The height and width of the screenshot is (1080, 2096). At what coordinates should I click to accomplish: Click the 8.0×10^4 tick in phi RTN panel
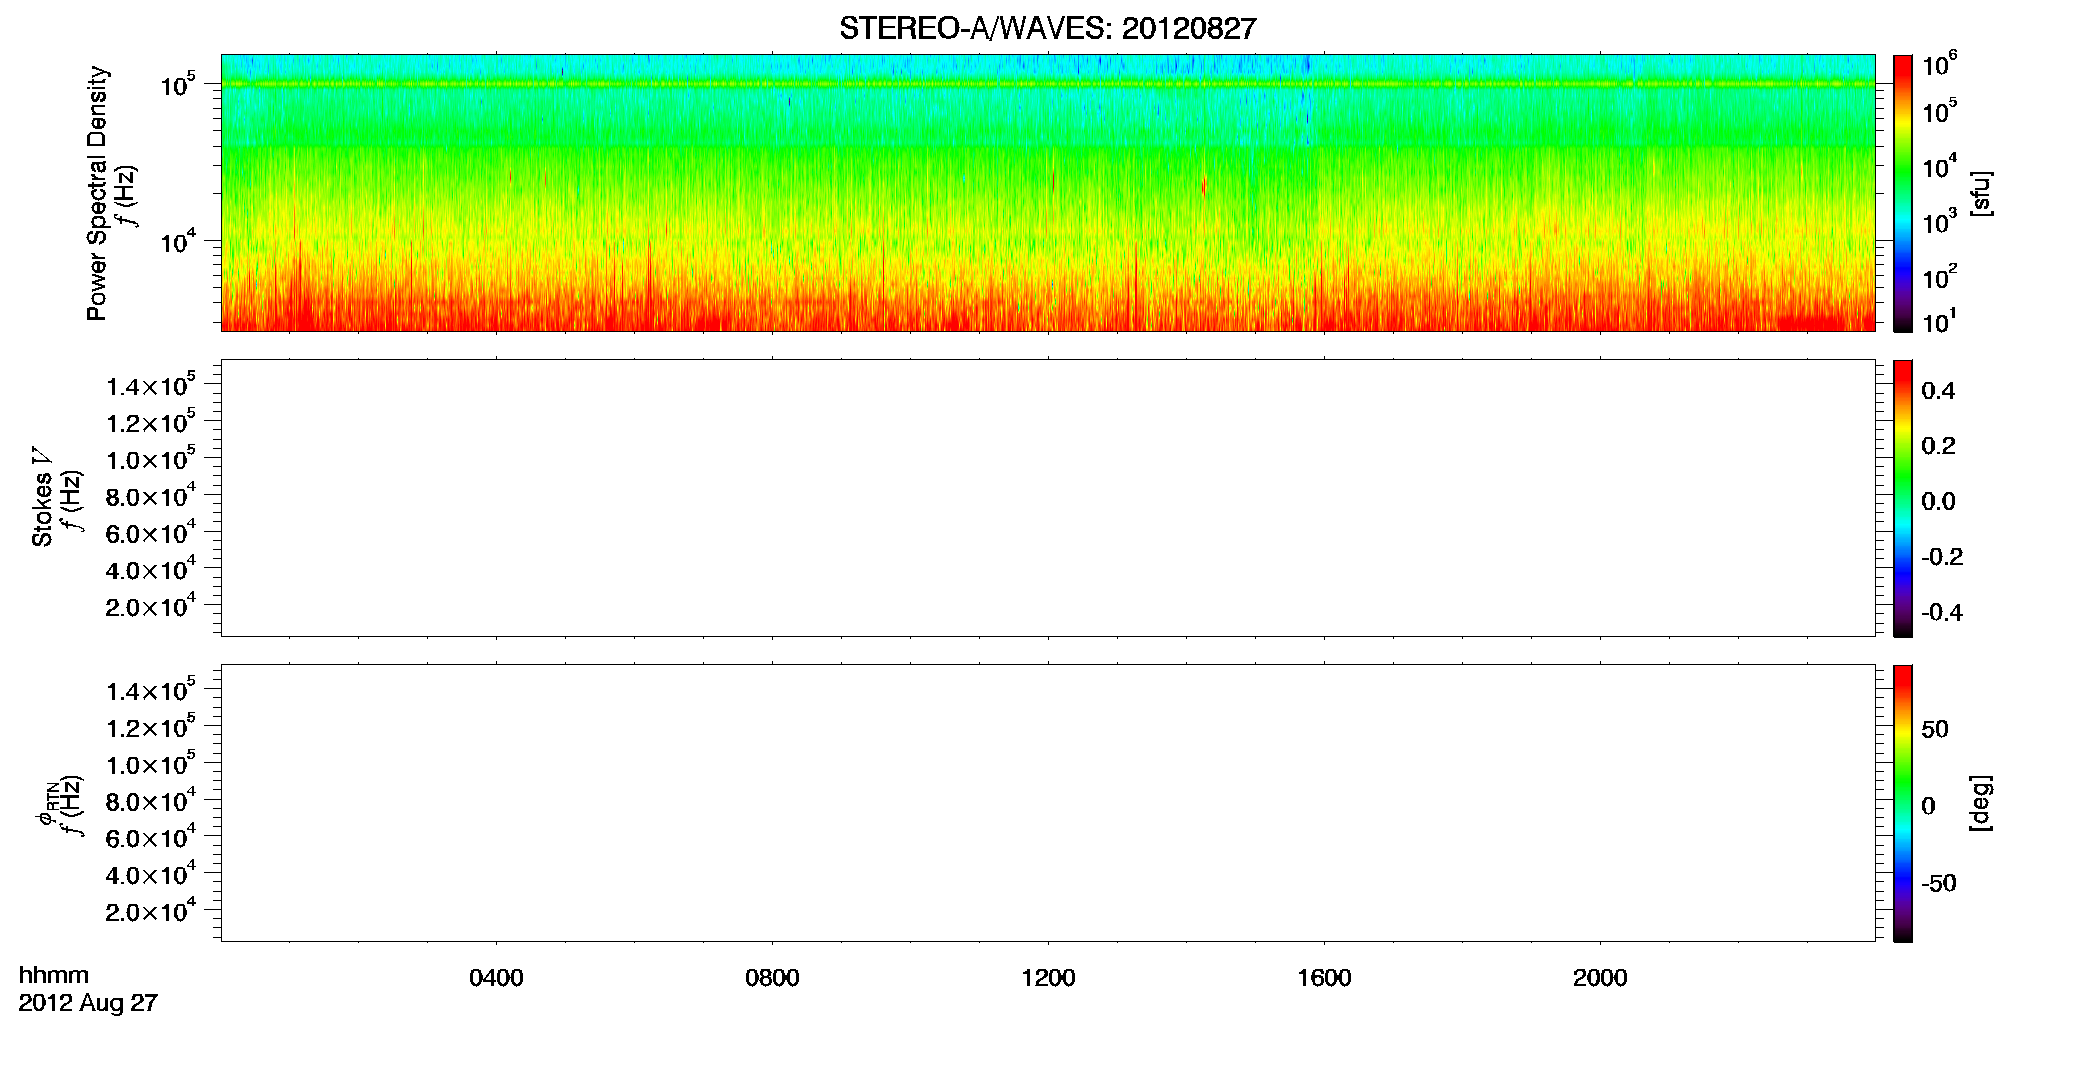[151, 800]
